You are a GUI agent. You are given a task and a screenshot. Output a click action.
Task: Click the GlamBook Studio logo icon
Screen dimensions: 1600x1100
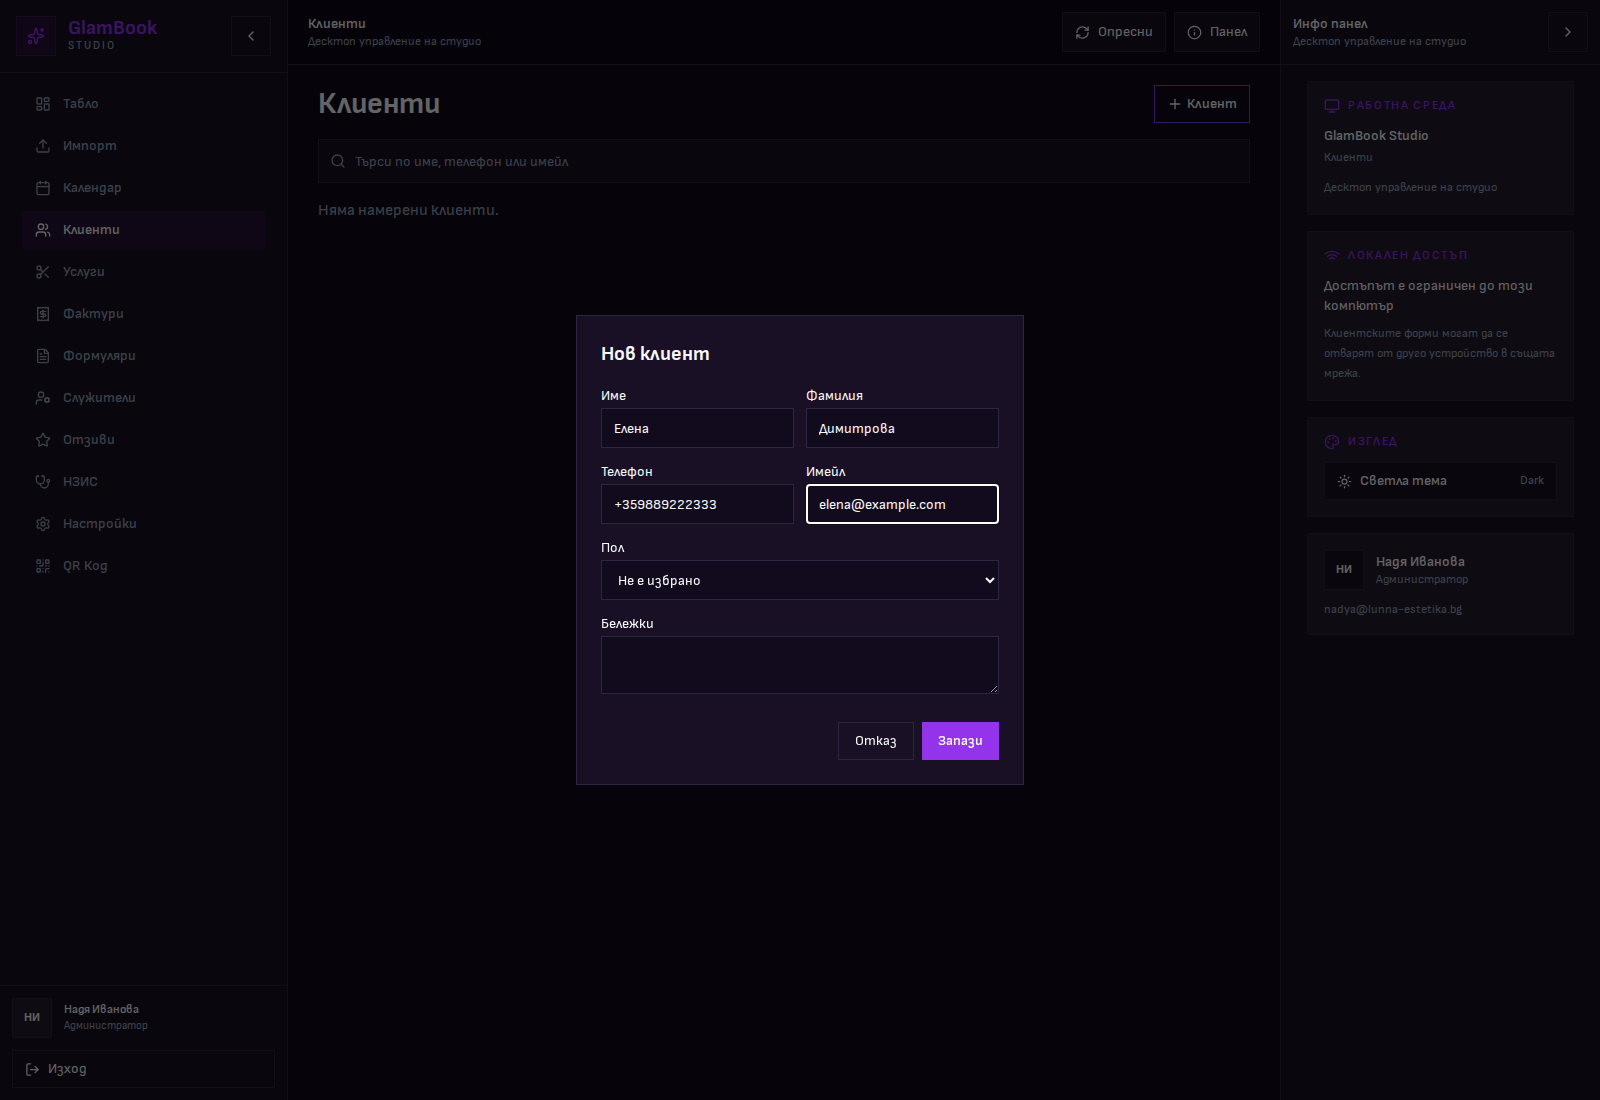point(36,36)
